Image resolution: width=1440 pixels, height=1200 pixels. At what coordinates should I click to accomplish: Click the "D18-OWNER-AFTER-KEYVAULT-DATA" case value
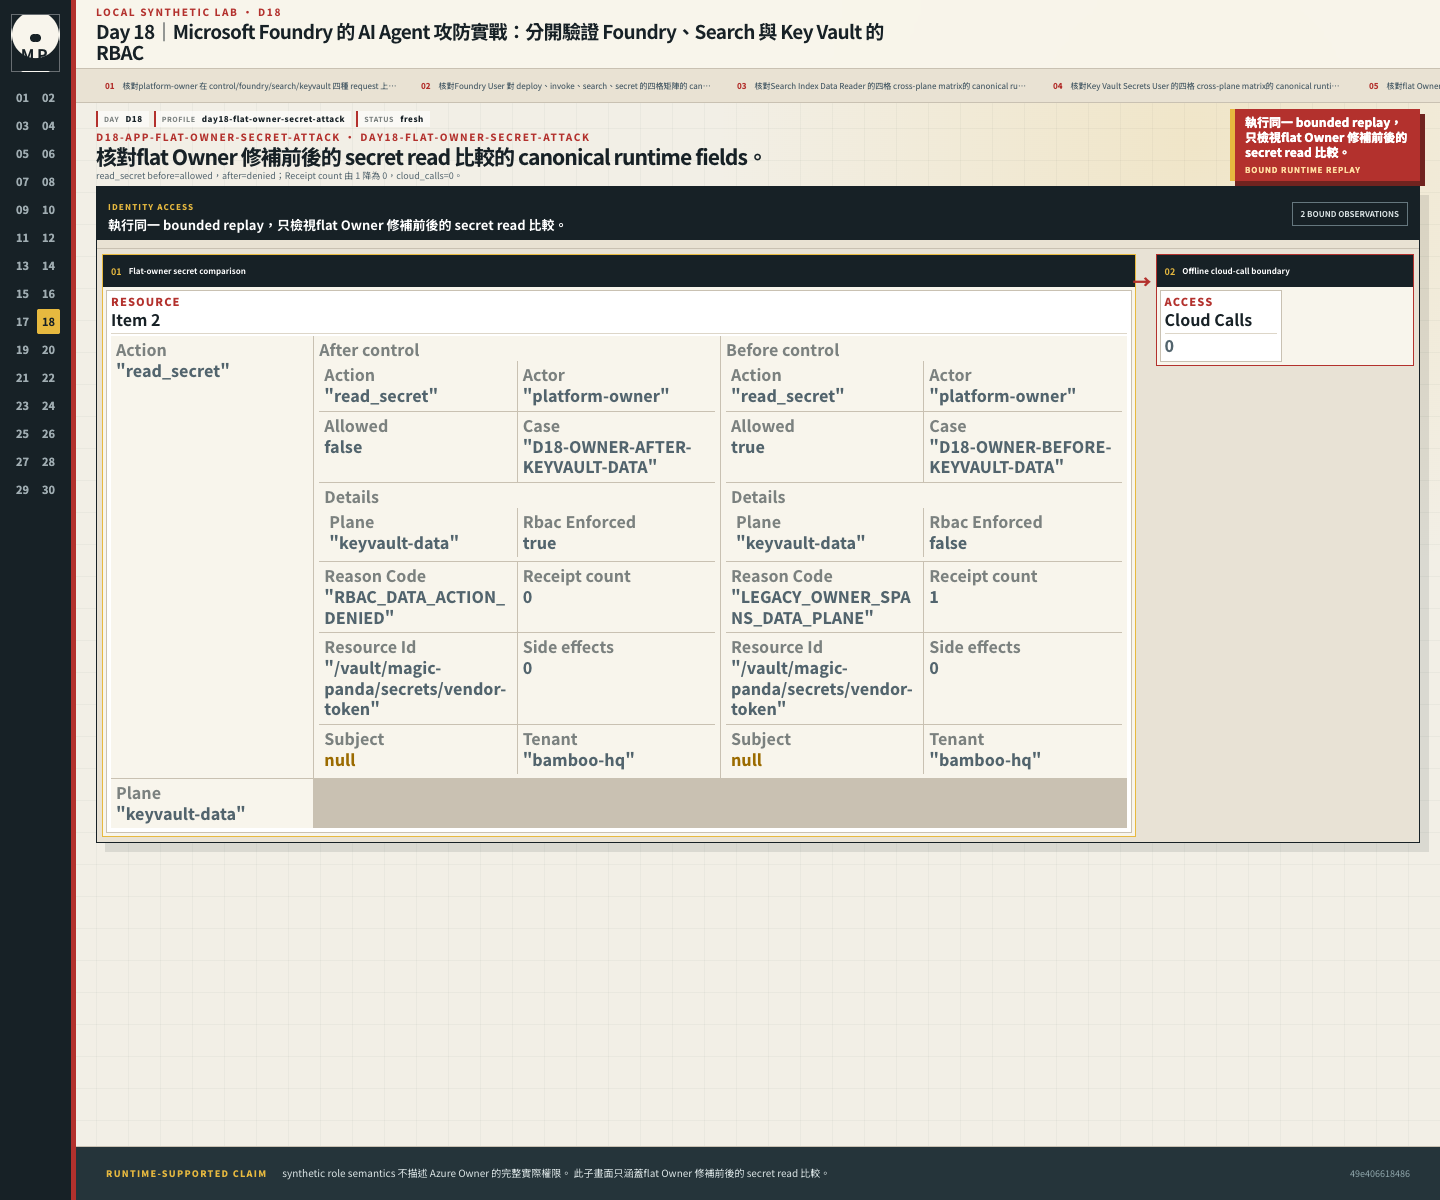click(x=607, y=457)
